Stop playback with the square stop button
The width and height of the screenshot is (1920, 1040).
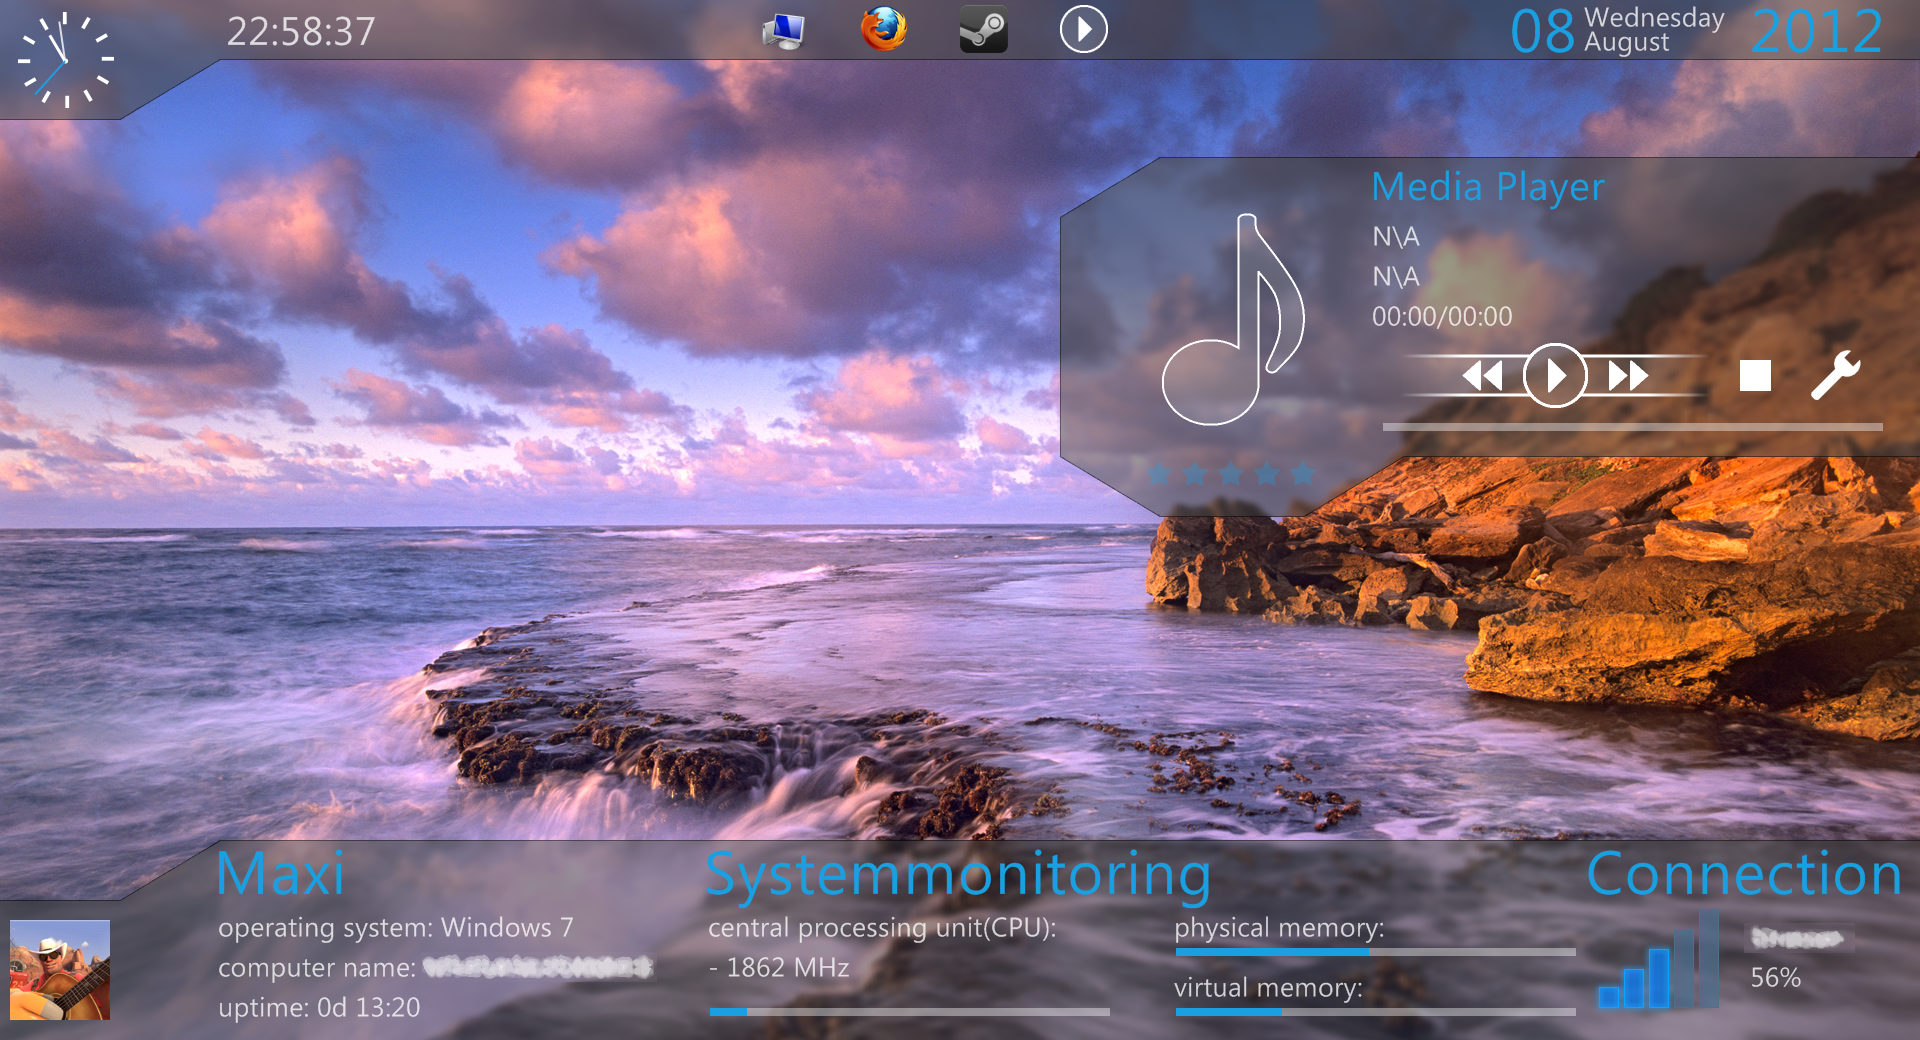pyautogui.click(x=1755, y=376)
